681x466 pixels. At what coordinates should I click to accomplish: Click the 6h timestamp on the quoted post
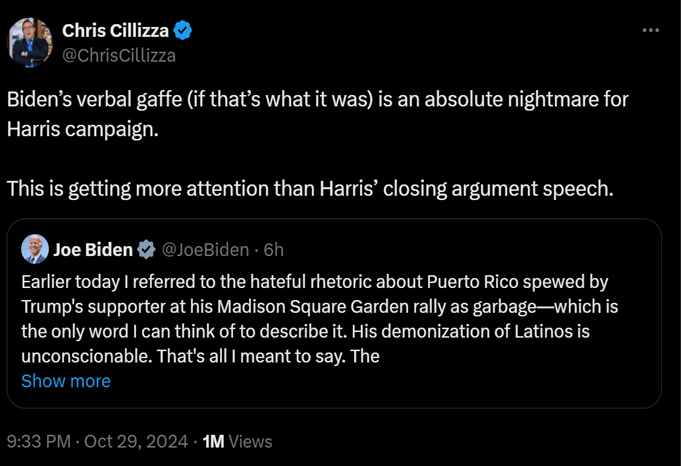(x=273, y=249)
